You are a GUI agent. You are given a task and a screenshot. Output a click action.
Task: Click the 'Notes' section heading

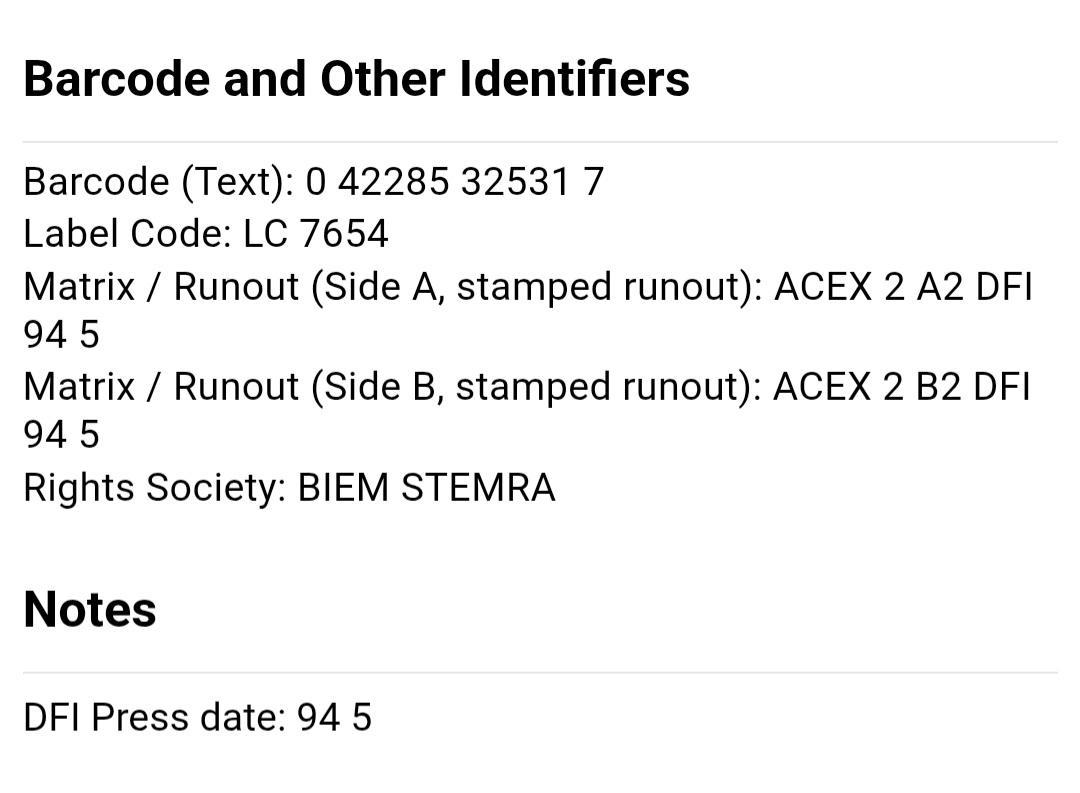click(90, 609)
